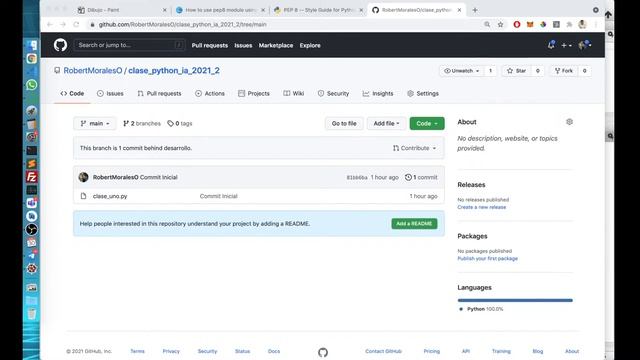Go to Marketplace in header
The width and height of the screenshot is (640, 360).
[276, 45]
